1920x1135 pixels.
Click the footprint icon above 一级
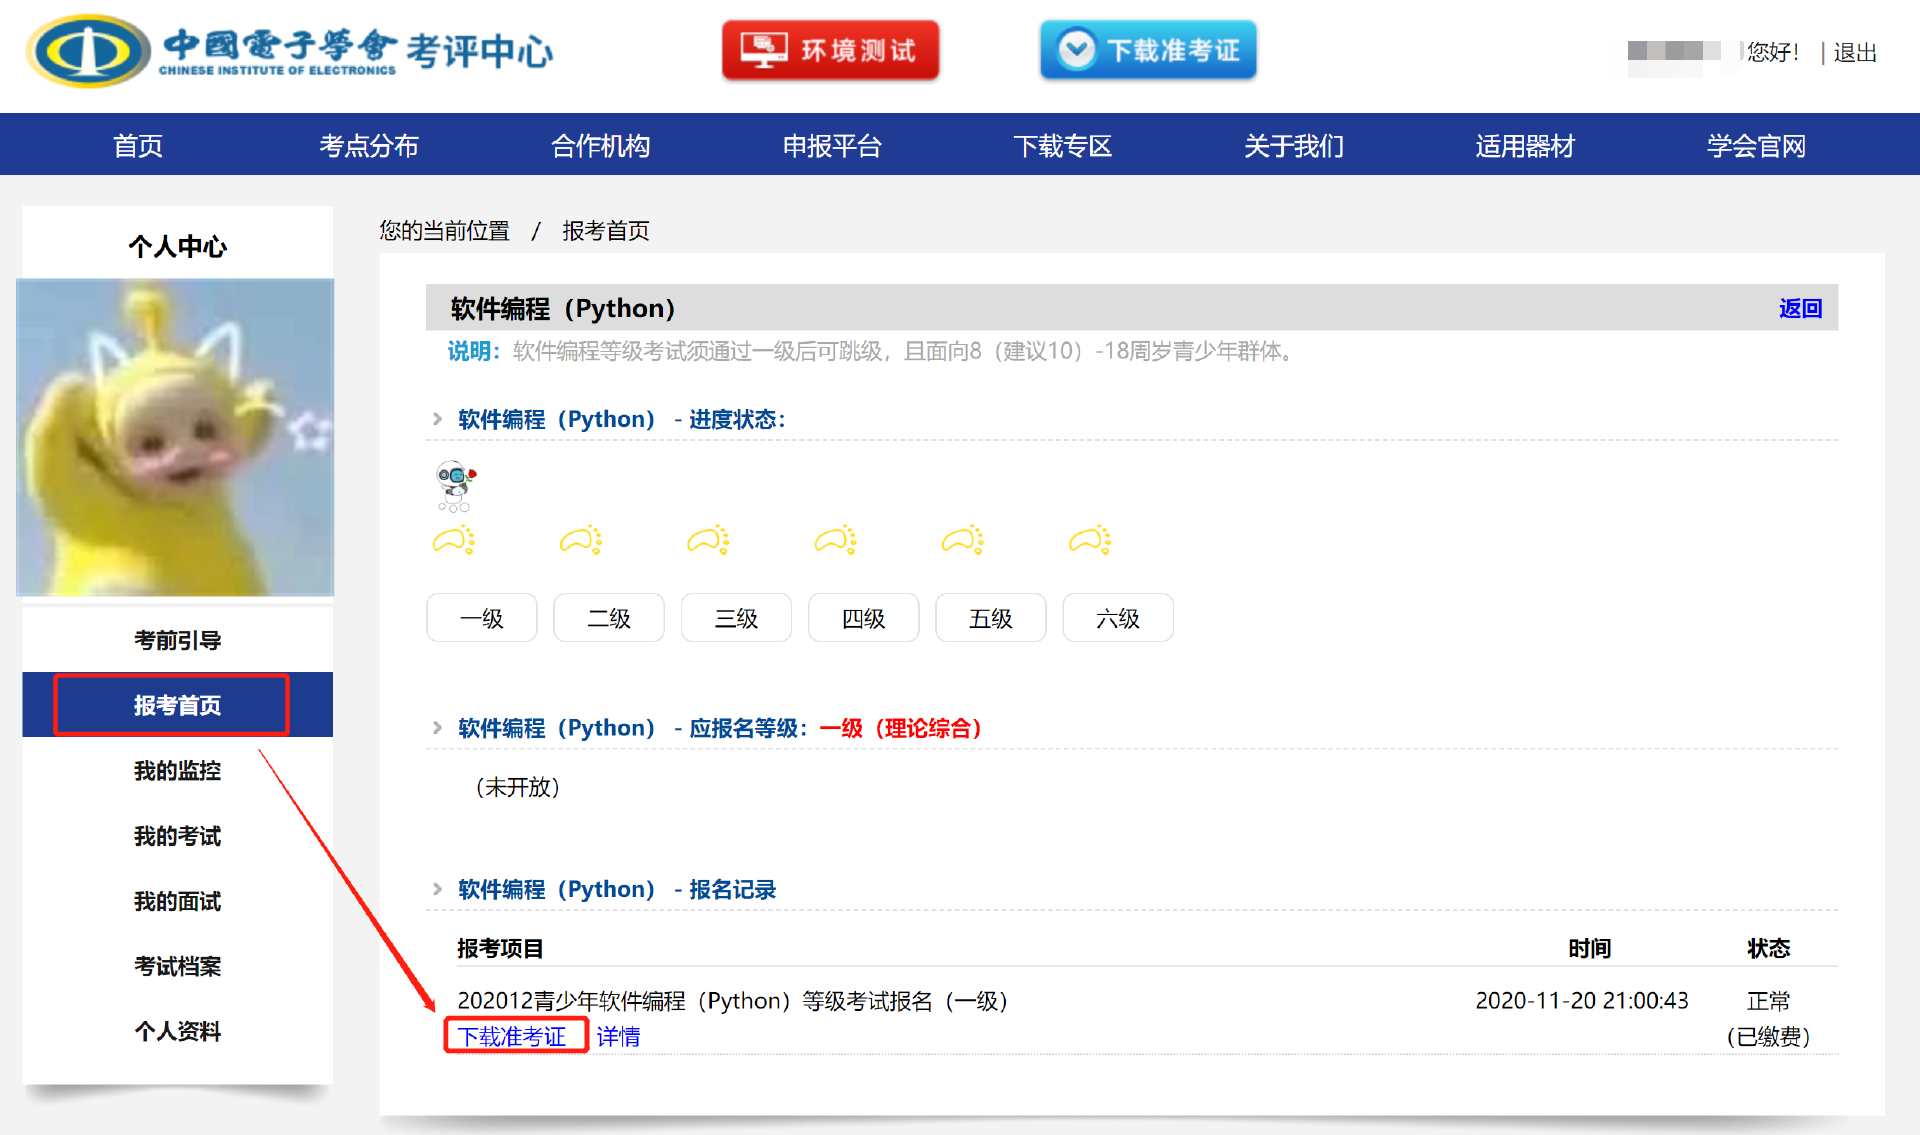(x=454, y=540)
